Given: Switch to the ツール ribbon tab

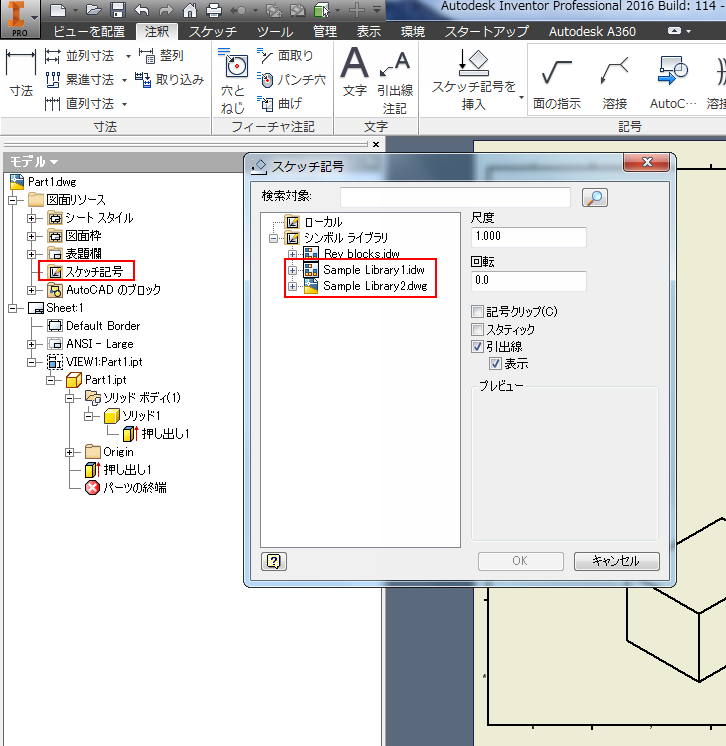Looking at the screenshot, I should (x=275, y=31).
